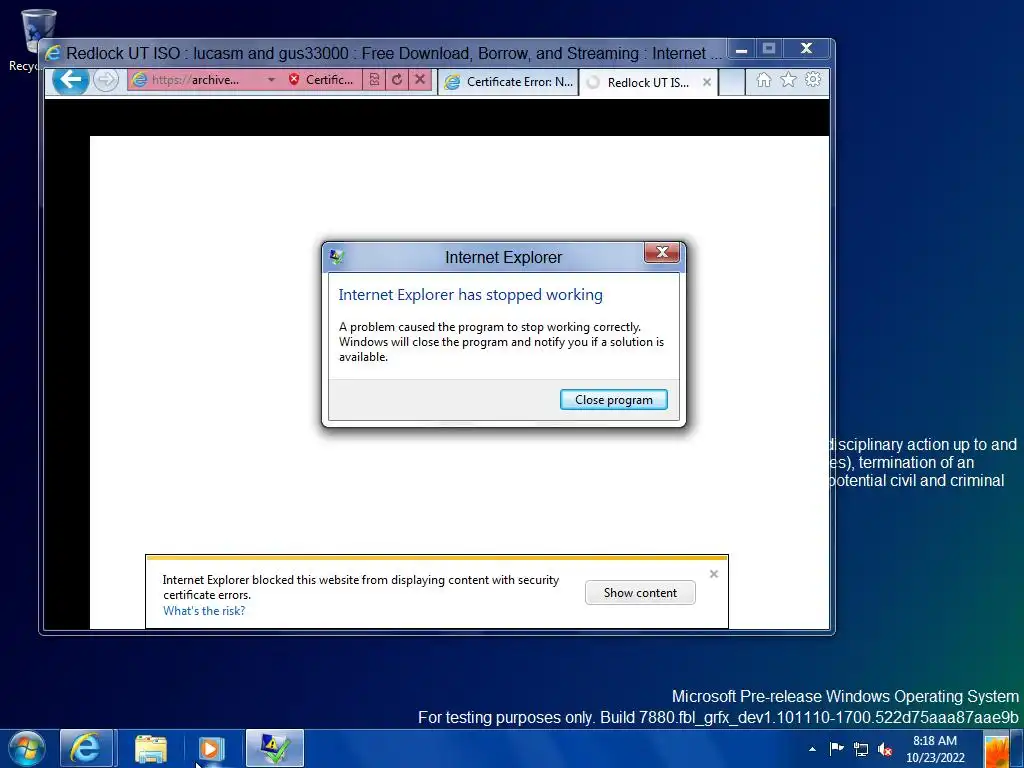Image resolution: width=1024 pixels, height=768 pixels.
Task: Click the muted volume tray icon
Action: [886, 749]
